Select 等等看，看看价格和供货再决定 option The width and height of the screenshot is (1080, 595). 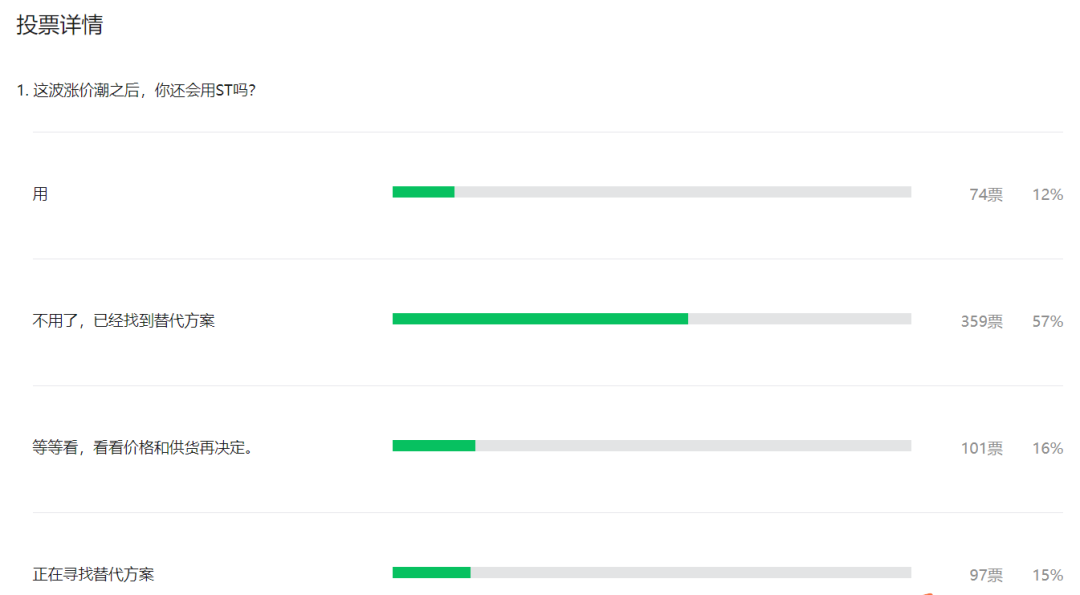pyautogui.click(x=145, y=448)
